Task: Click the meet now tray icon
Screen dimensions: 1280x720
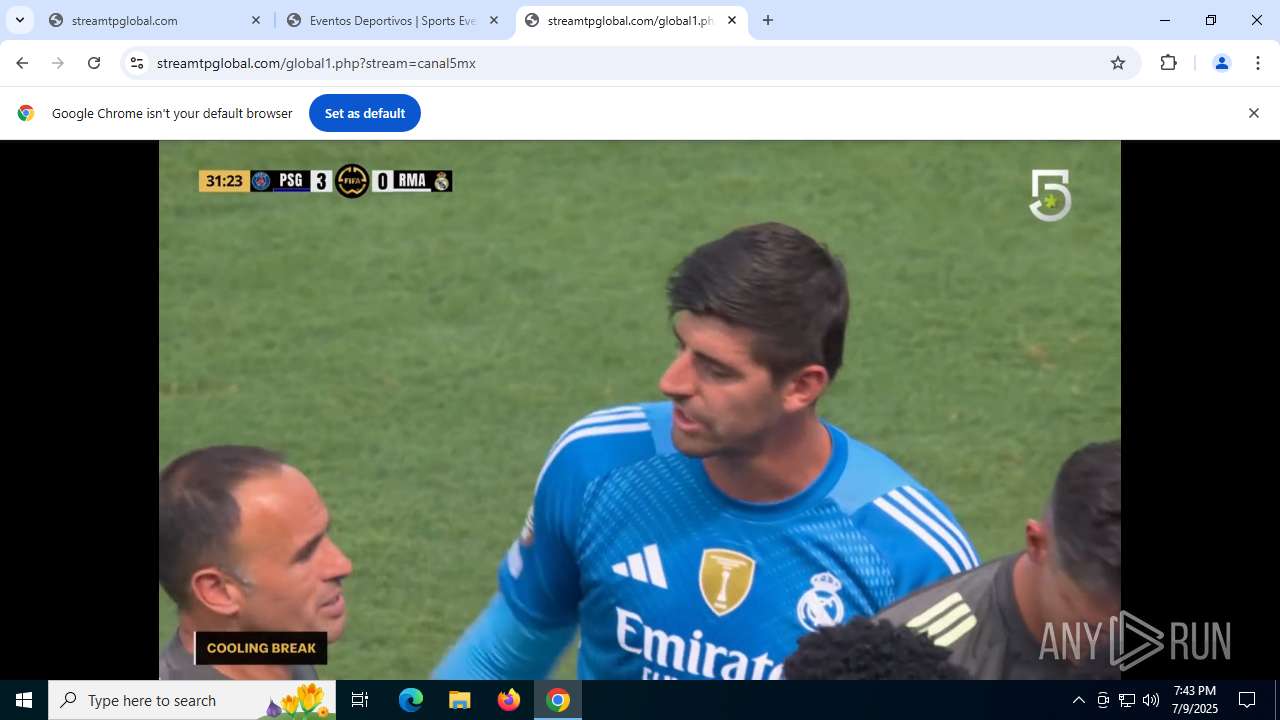Action: [1103, 700]
